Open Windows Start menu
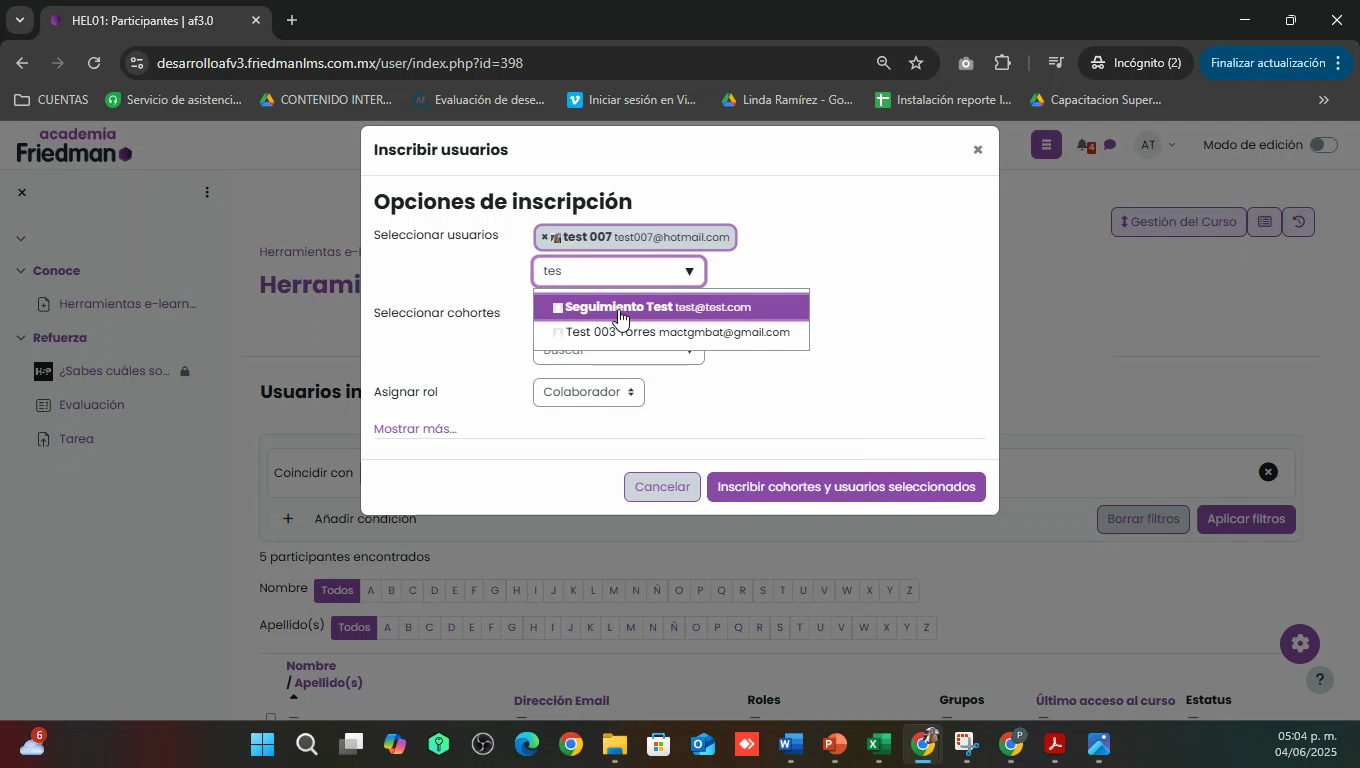The image size is (1360, 768). pos(263,745)
